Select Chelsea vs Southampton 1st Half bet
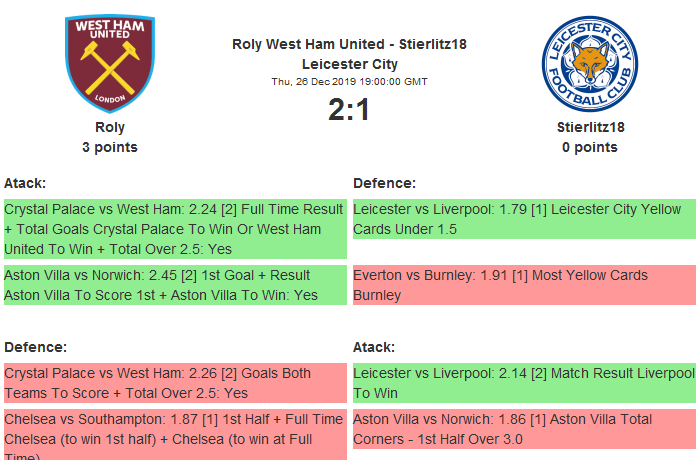 click(174, 434)
